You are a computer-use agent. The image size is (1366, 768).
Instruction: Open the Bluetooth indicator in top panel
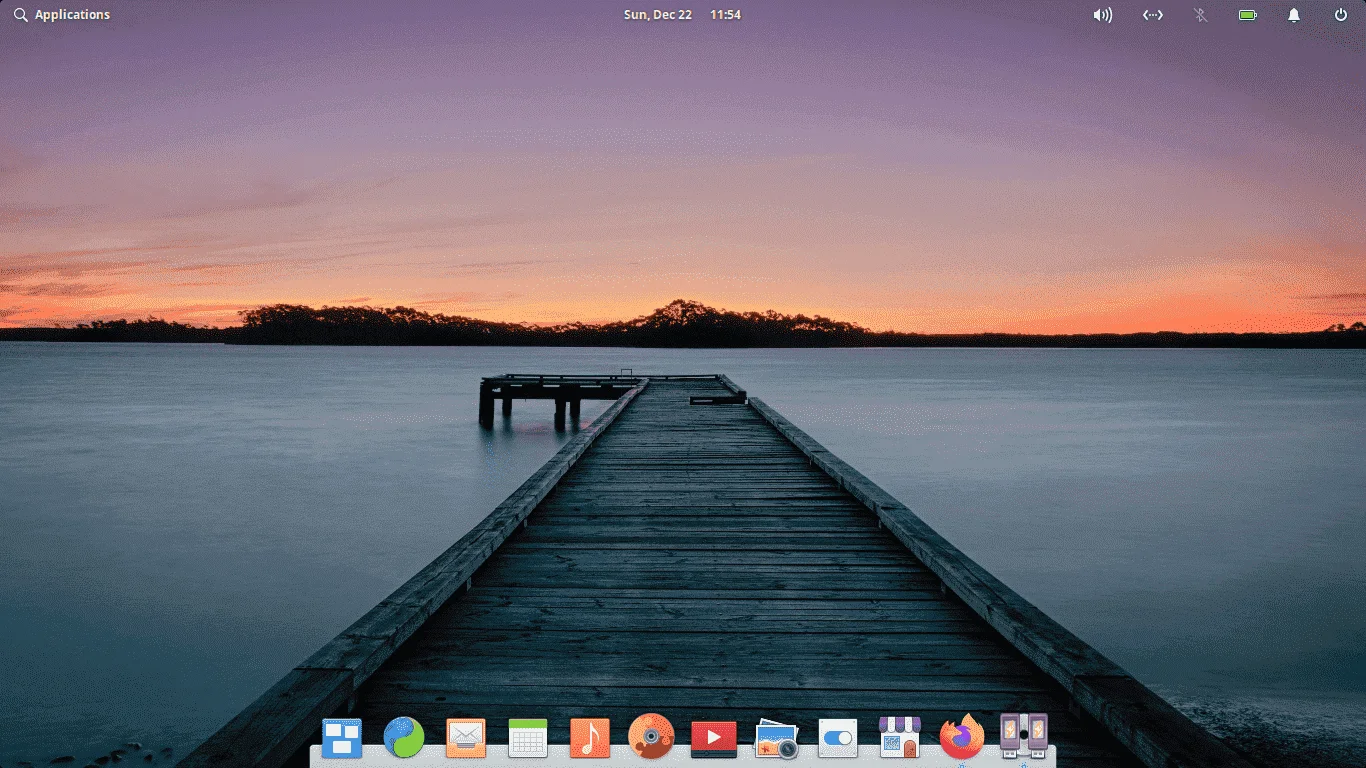click(1200, 15)
